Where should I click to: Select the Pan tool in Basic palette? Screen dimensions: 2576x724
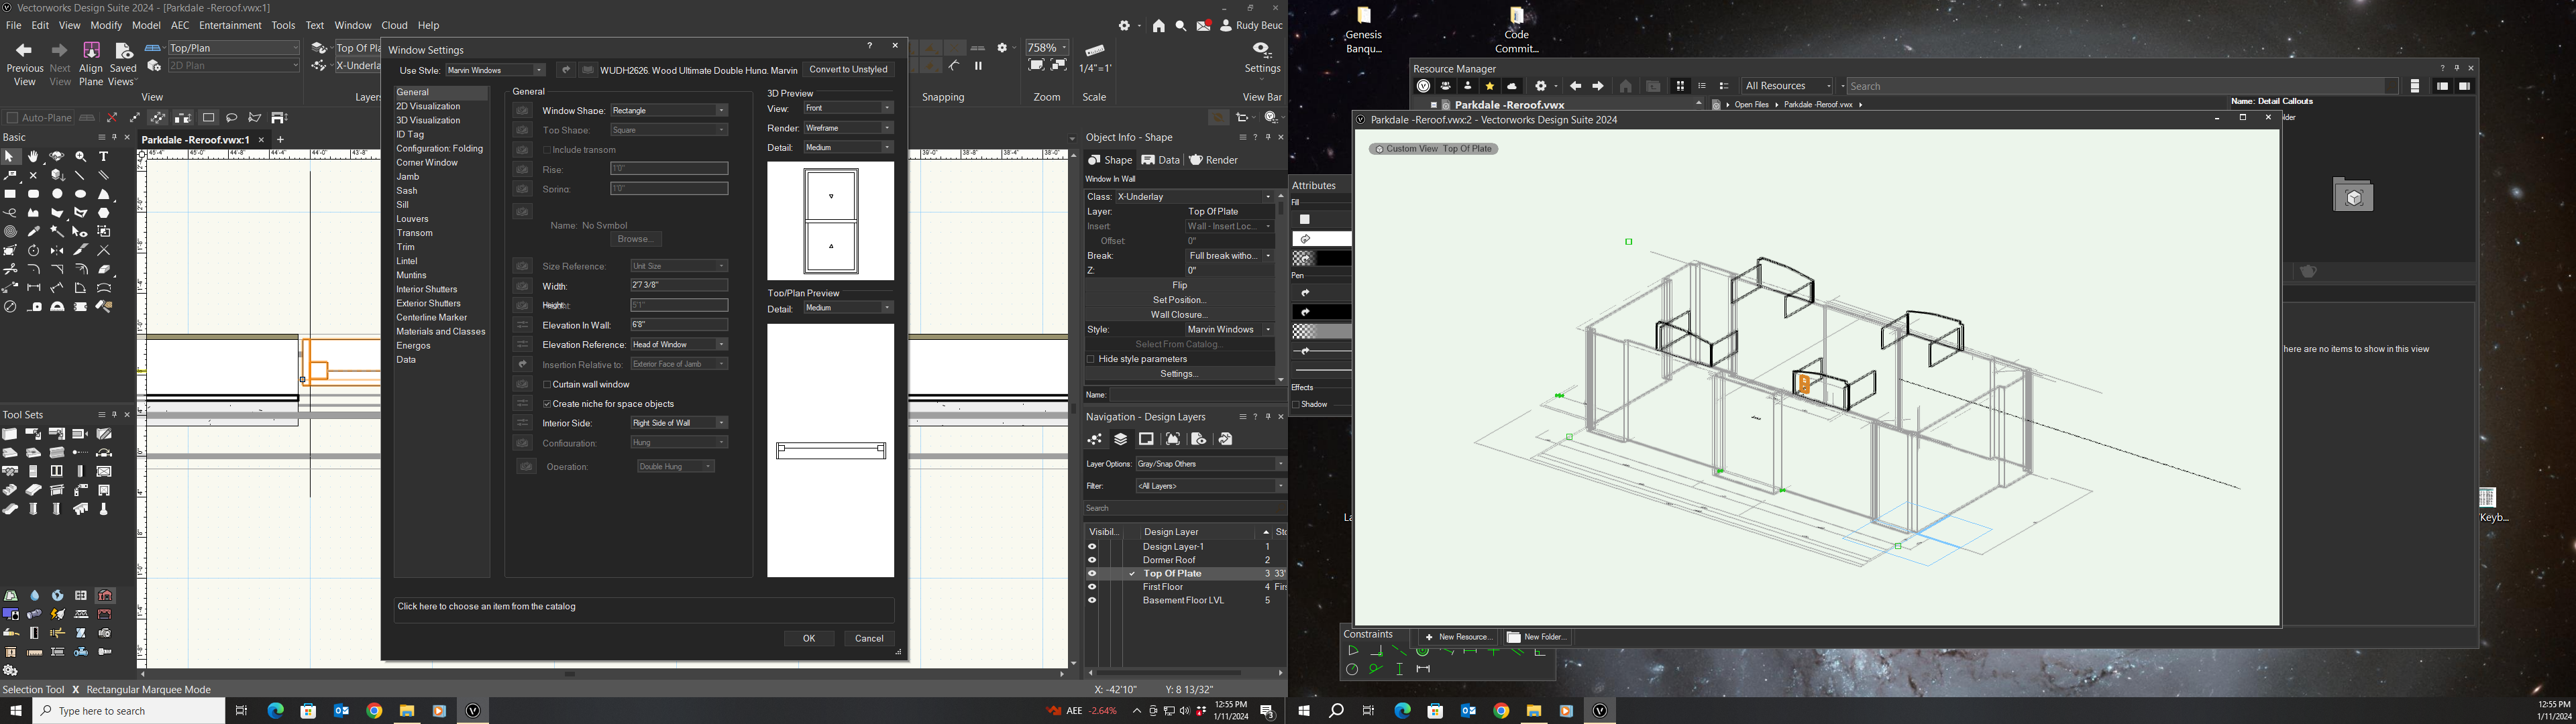pos(33,157)
